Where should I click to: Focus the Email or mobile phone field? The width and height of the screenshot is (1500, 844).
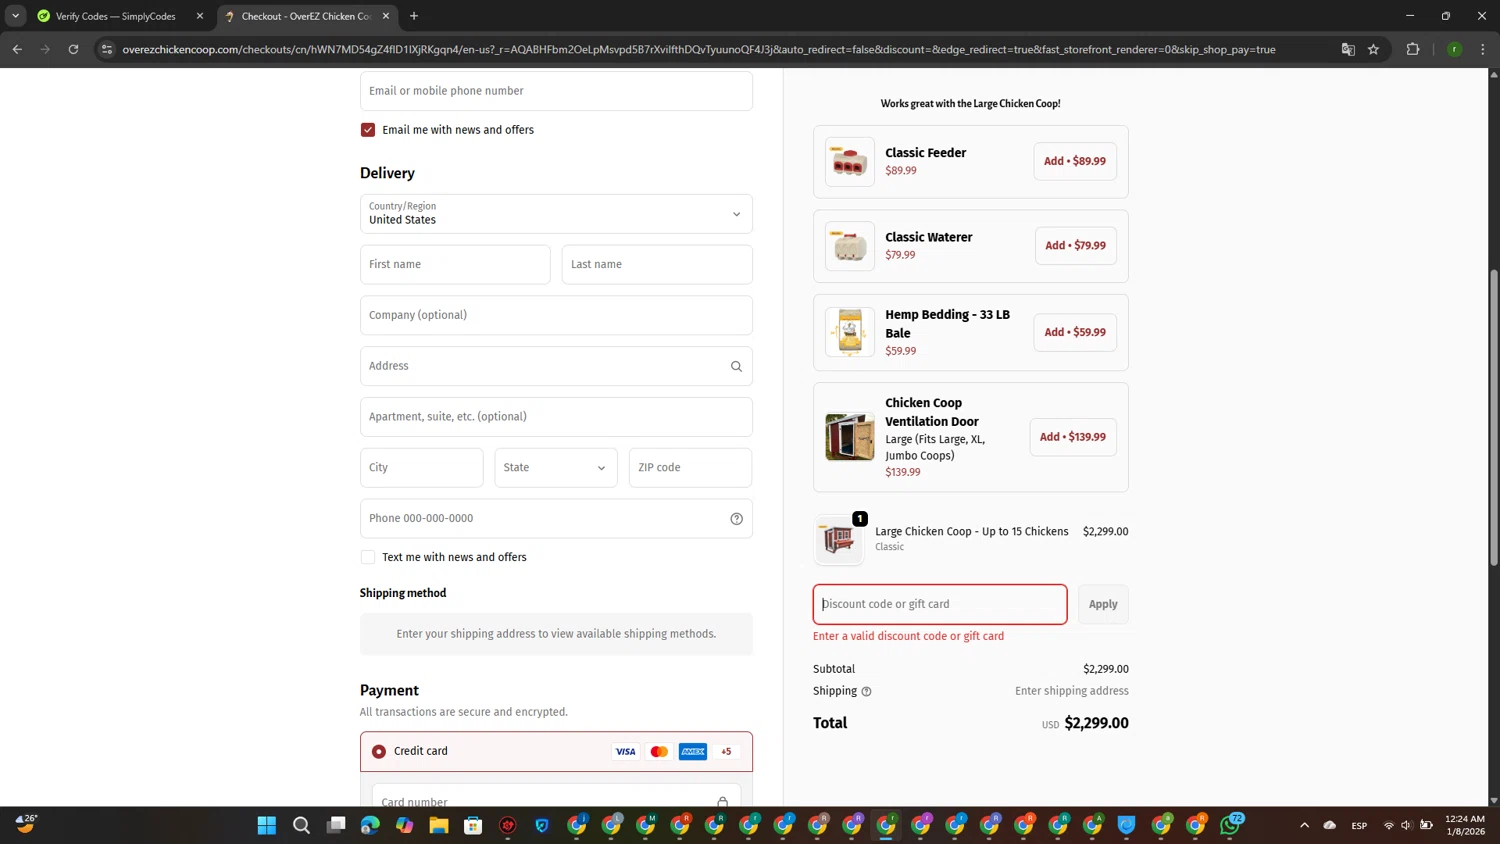click(556, 91)
